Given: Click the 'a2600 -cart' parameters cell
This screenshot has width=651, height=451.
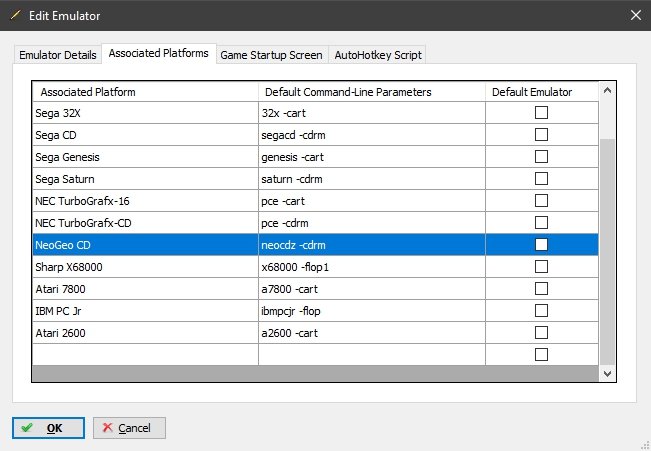Looking at the screenshot, I should (x=372, y=333).
